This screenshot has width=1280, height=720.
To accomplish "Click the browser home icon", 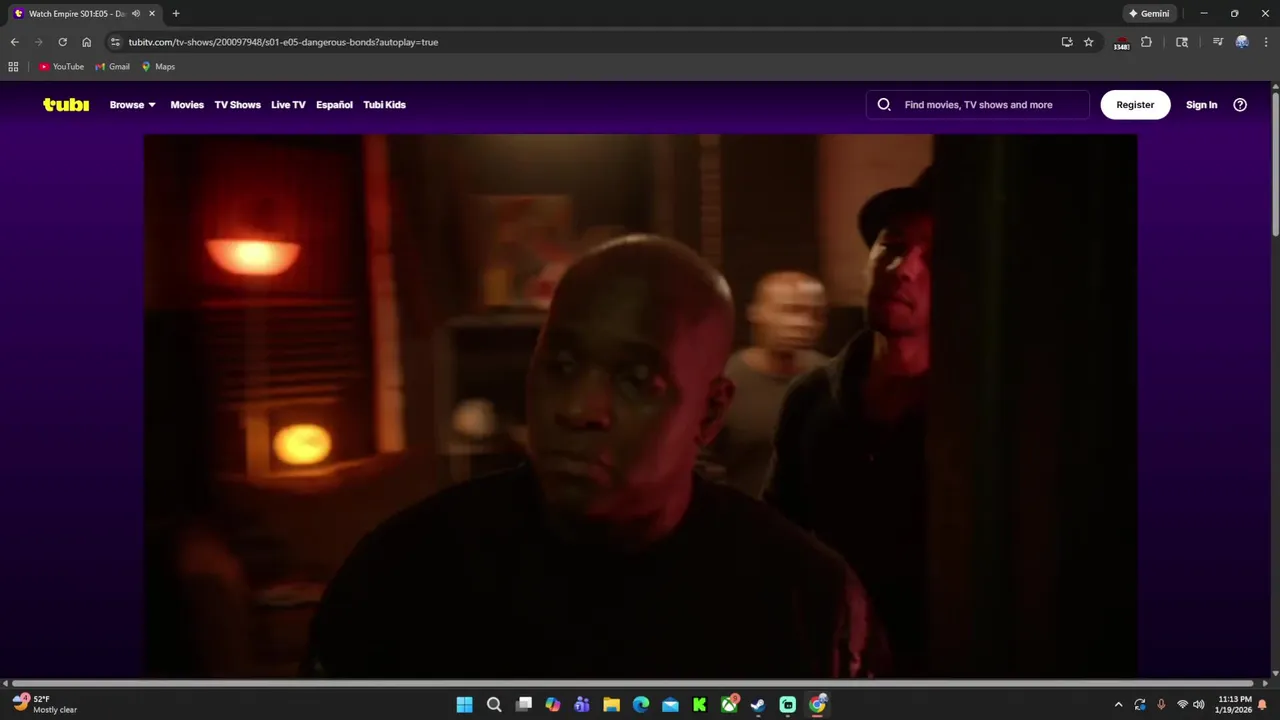I will click(86, 42).
